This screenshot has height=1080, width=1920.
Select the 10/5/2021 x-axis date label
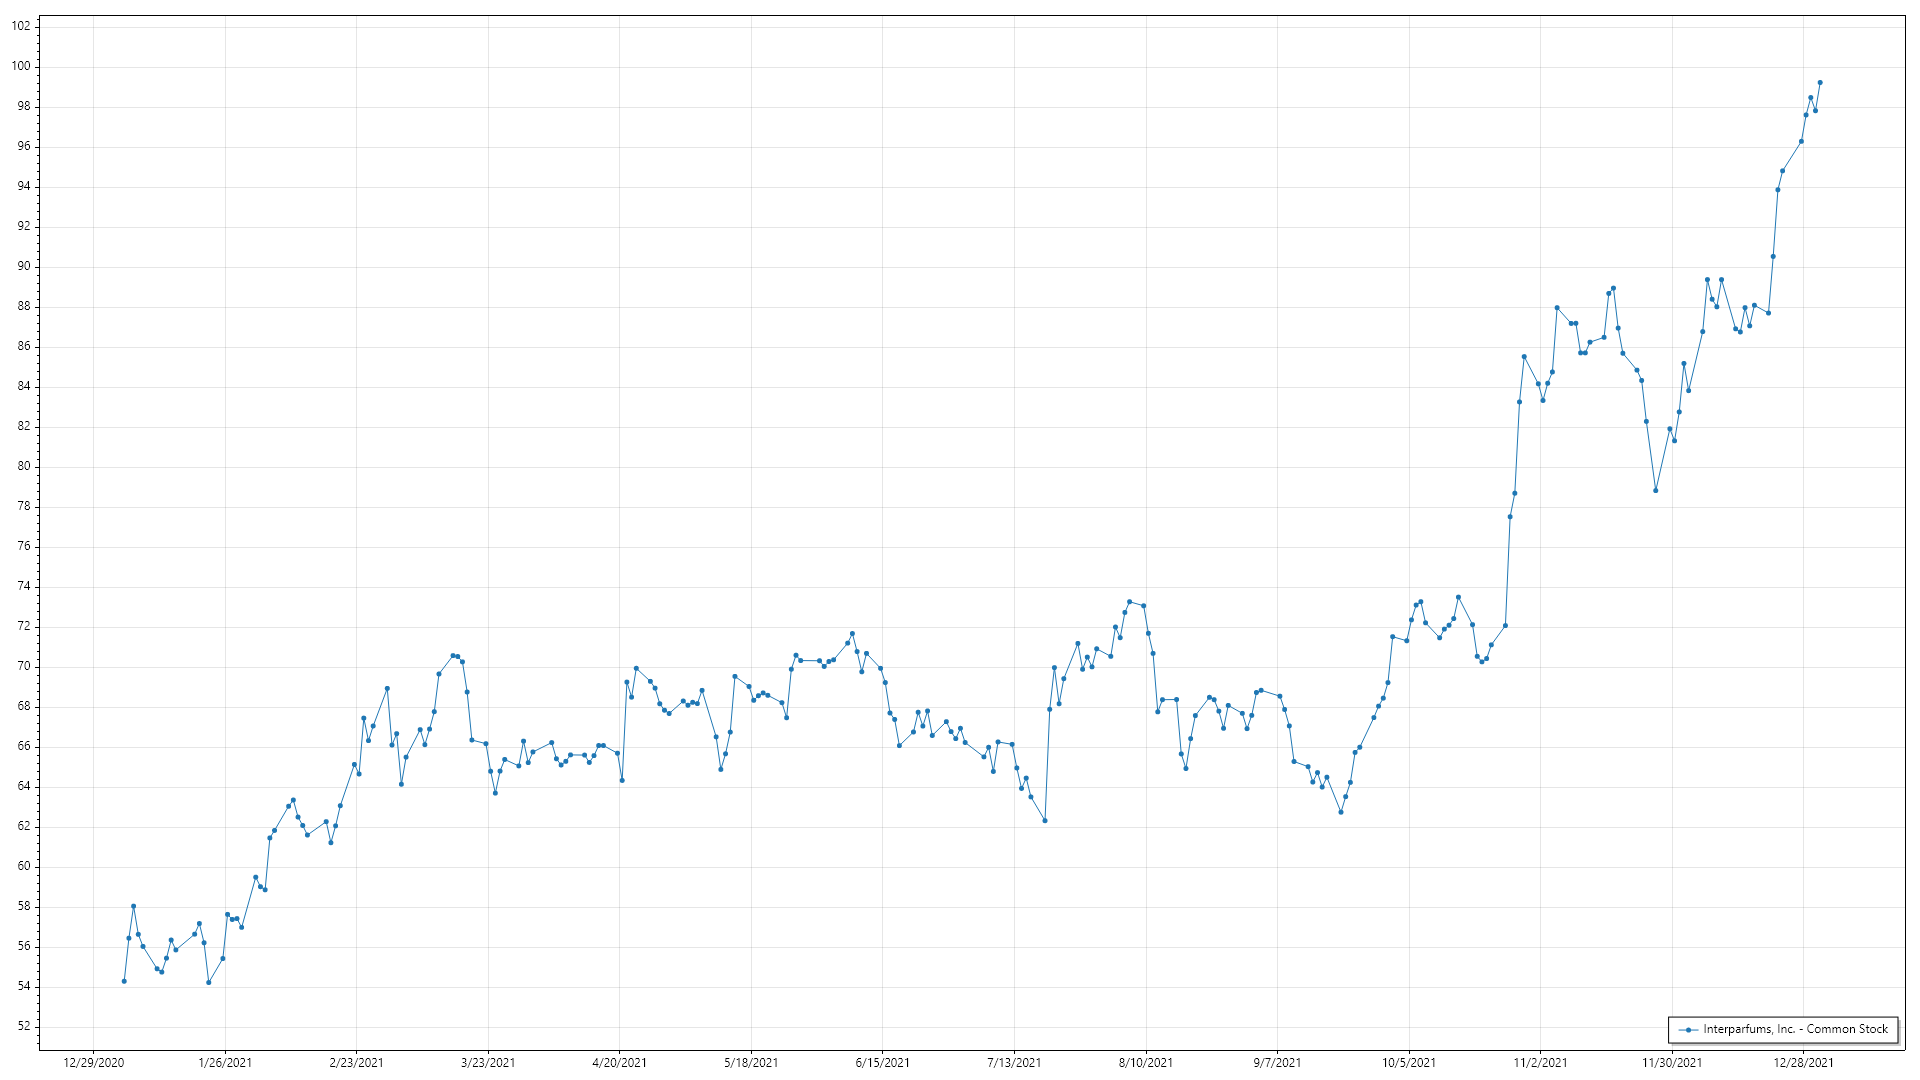pyautogui.click(x=1409, y=1063)
